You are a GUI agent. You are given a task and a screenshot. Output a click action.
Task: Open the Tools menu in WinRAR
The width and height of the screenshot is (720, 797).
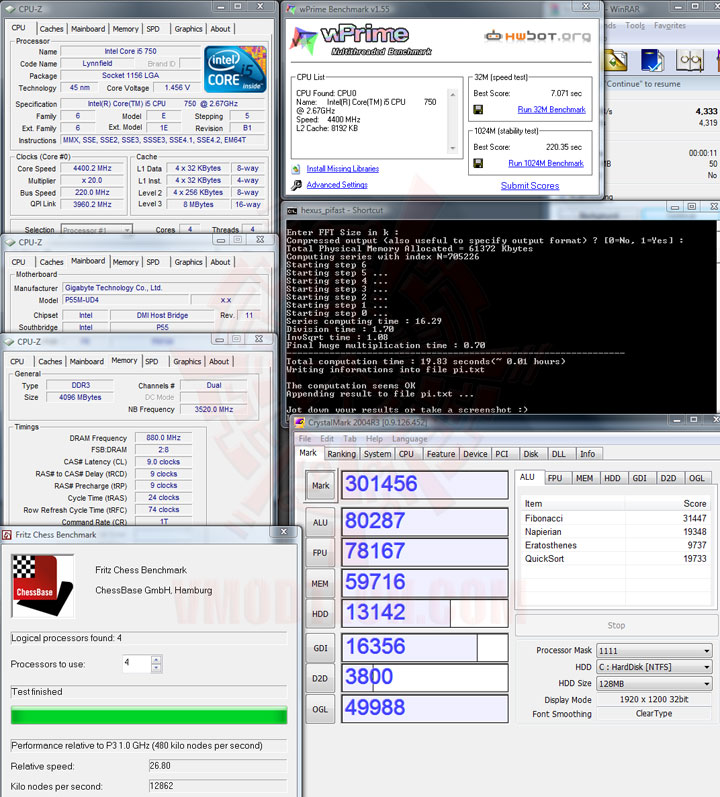click(635, 25)
